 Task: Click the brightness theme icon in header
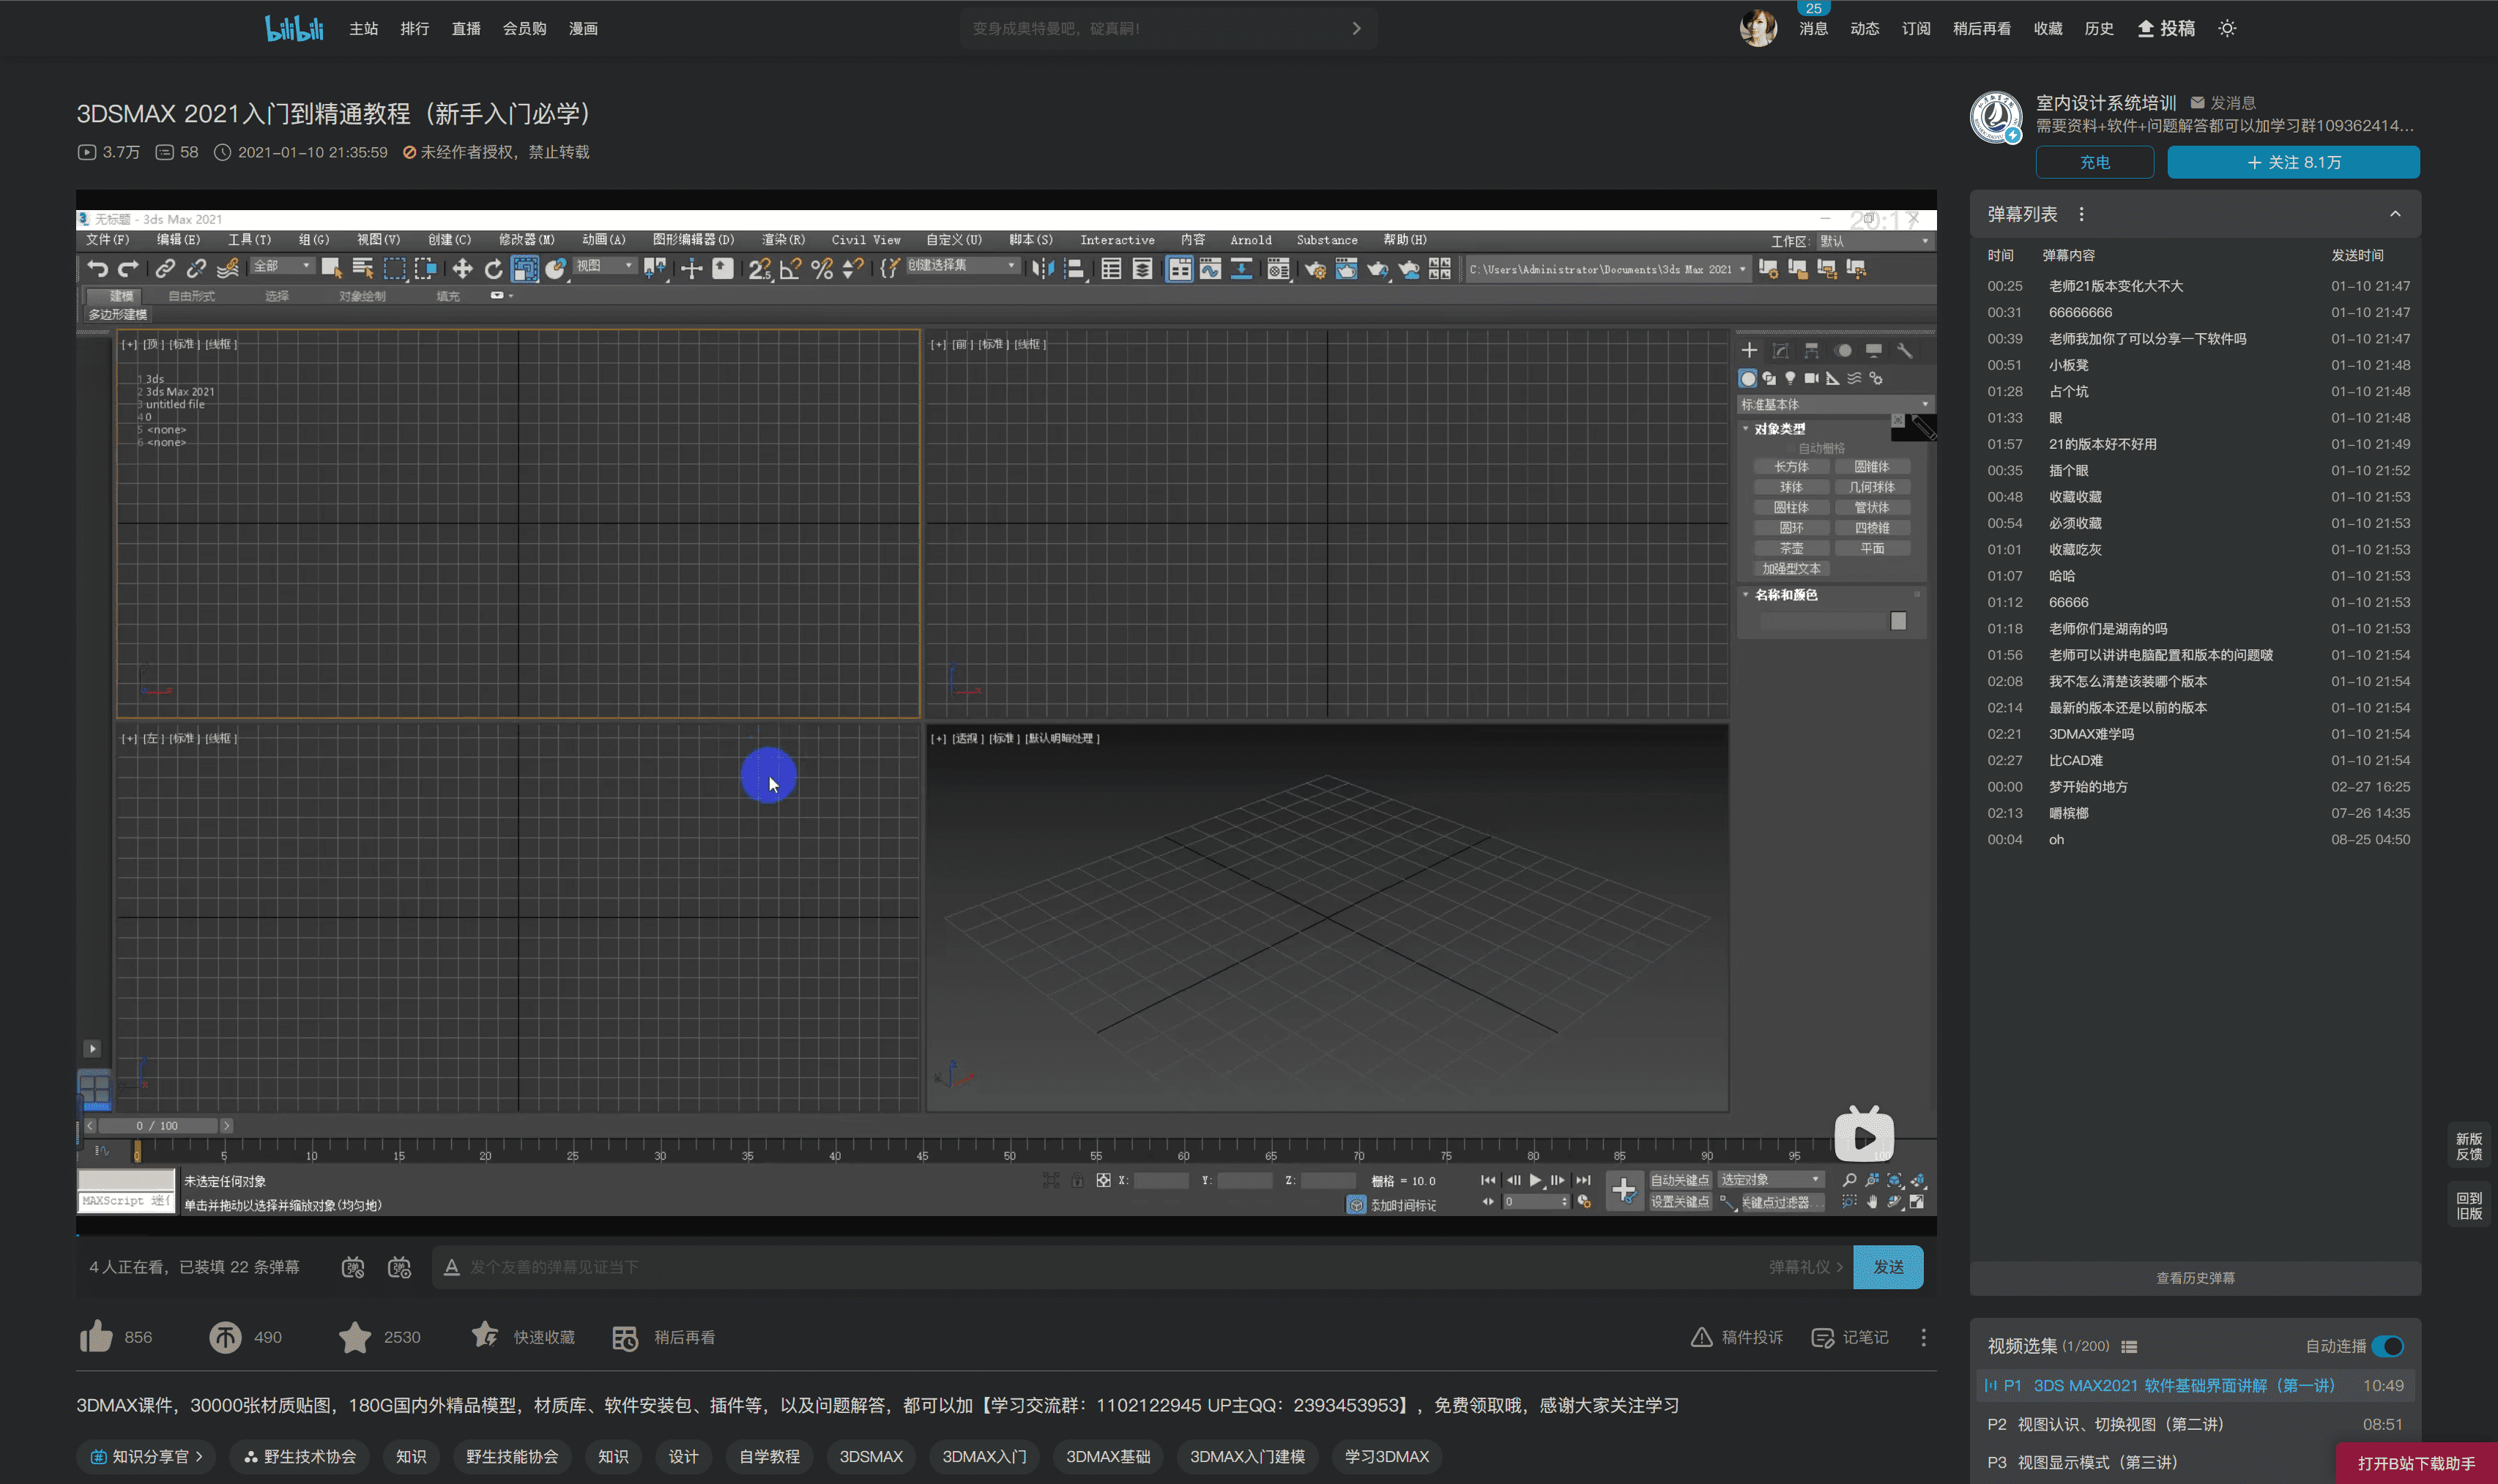point(2227,28)
